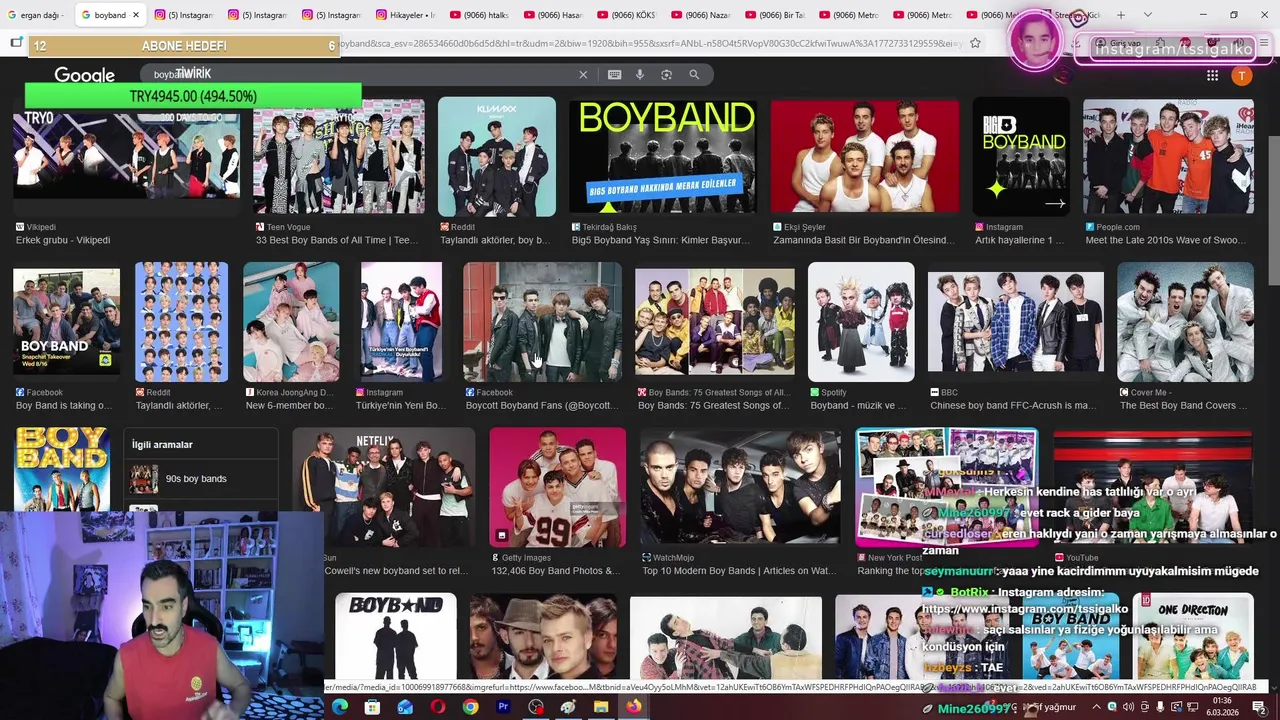Viewport: 1280px width, 720px height.
Task: Open File Explorer from the taskbar
Action: 601,707
